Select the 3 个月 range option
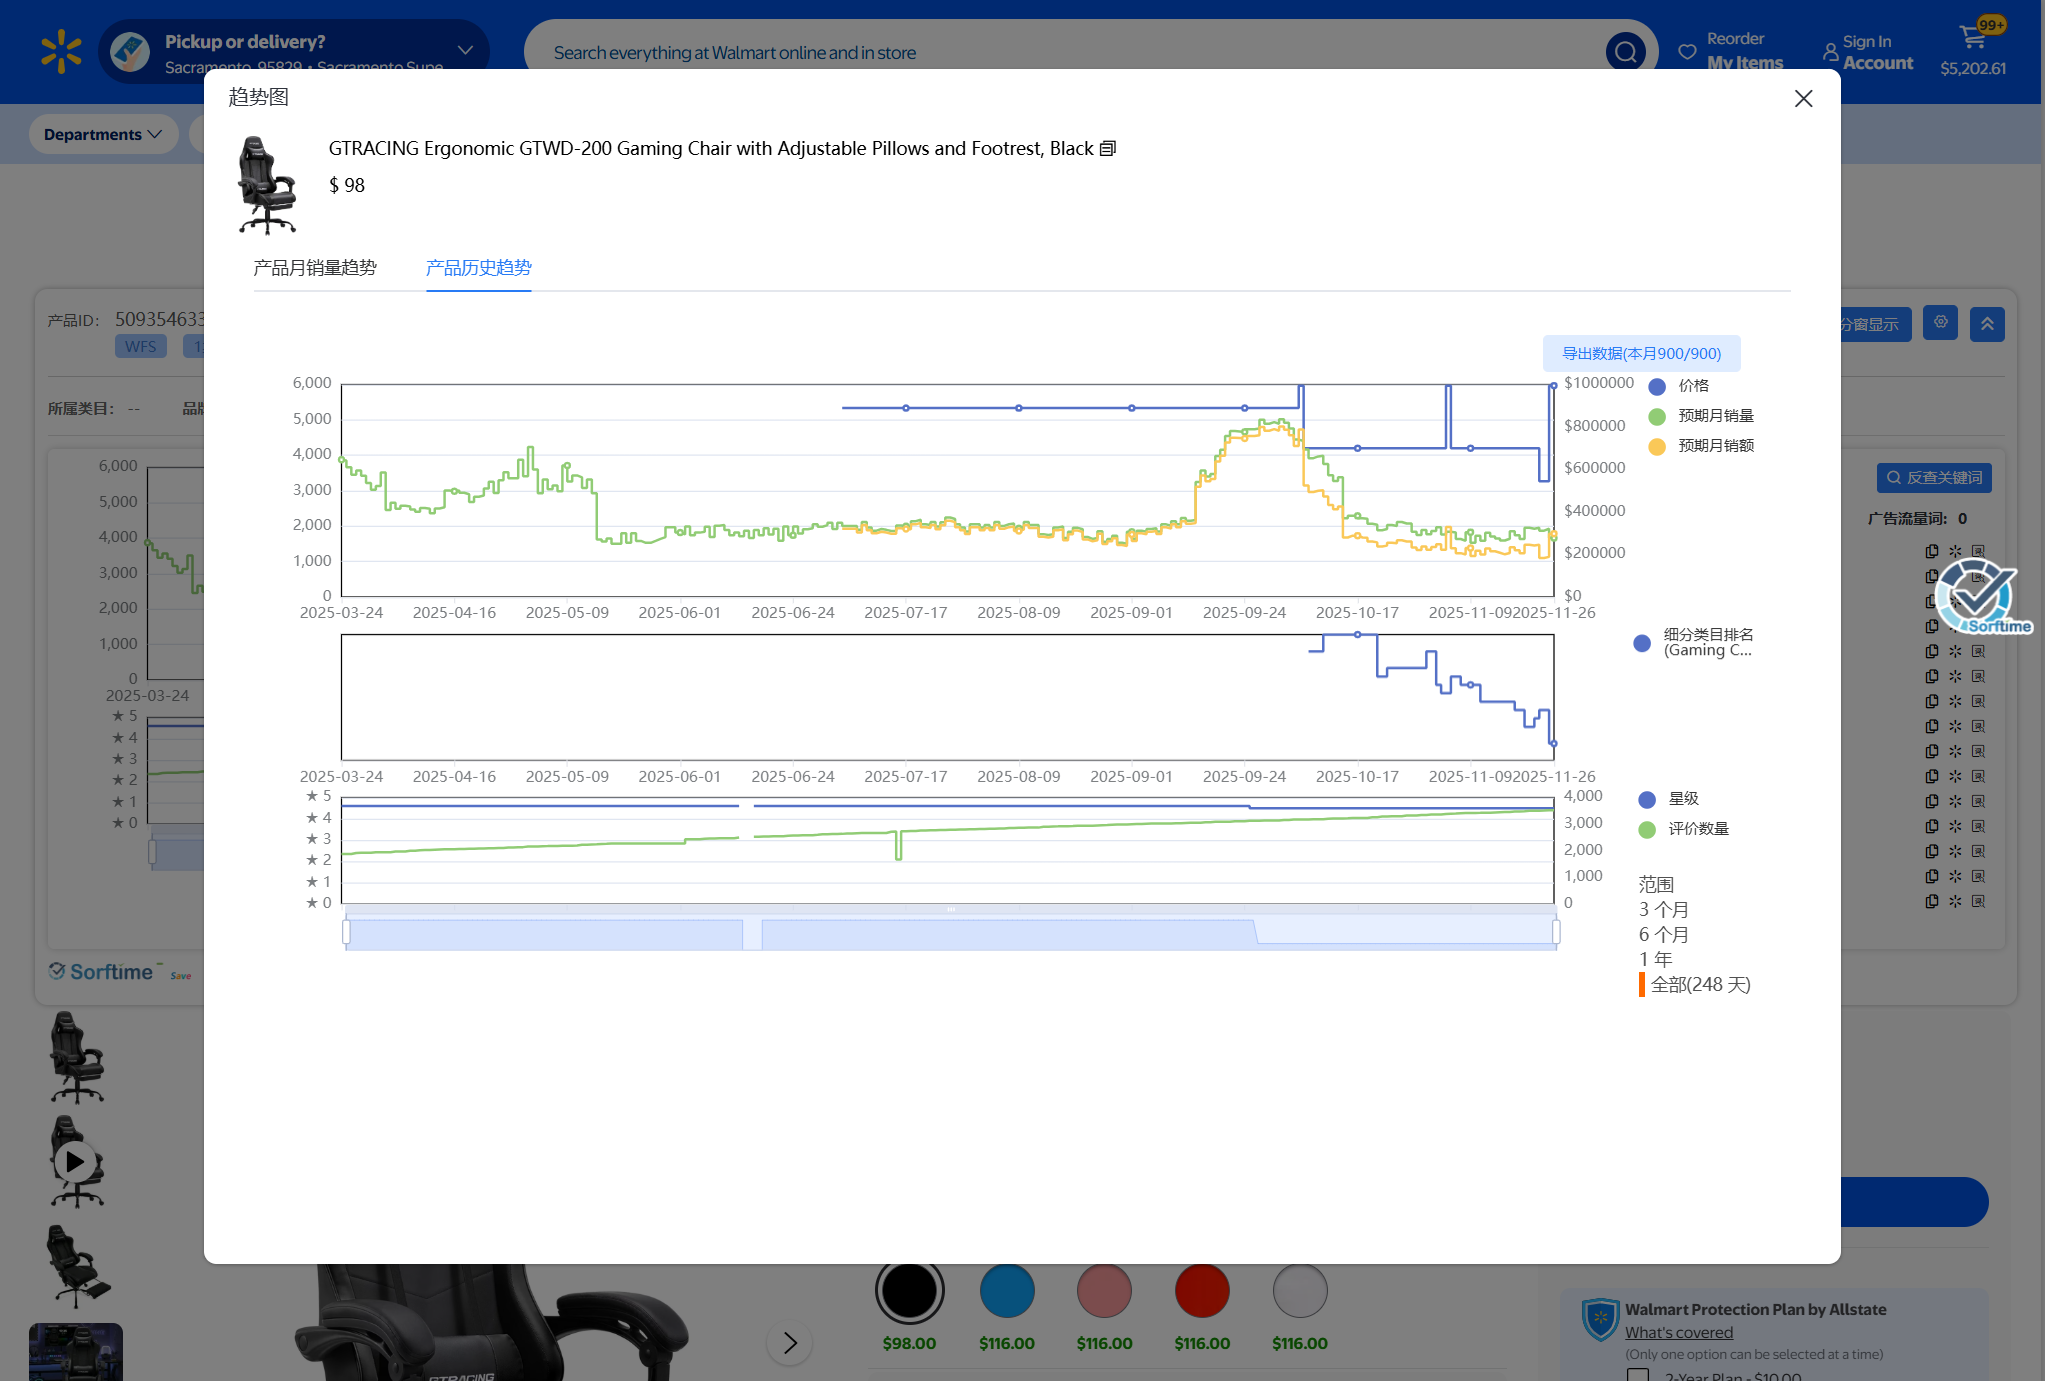 click(1663, 910)
